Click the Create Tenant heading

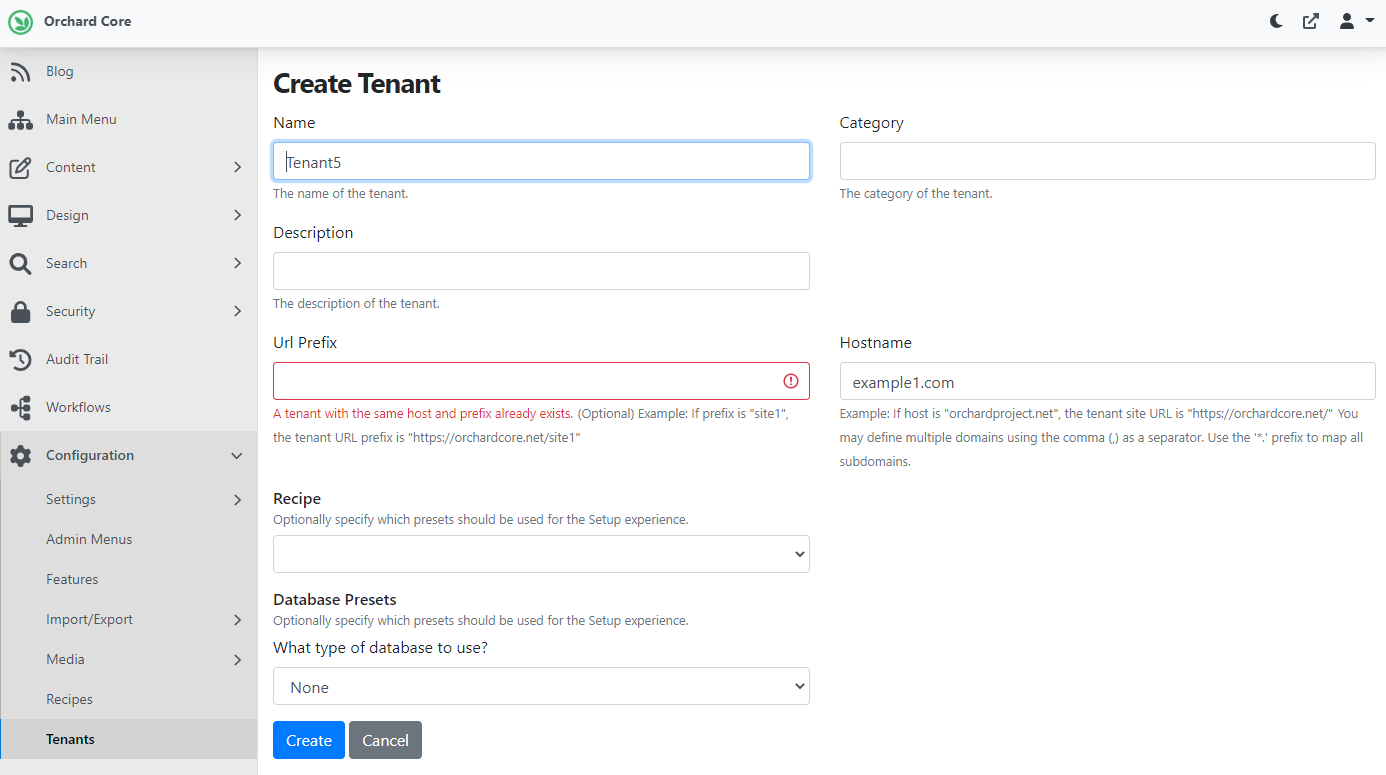coord(357,84)
